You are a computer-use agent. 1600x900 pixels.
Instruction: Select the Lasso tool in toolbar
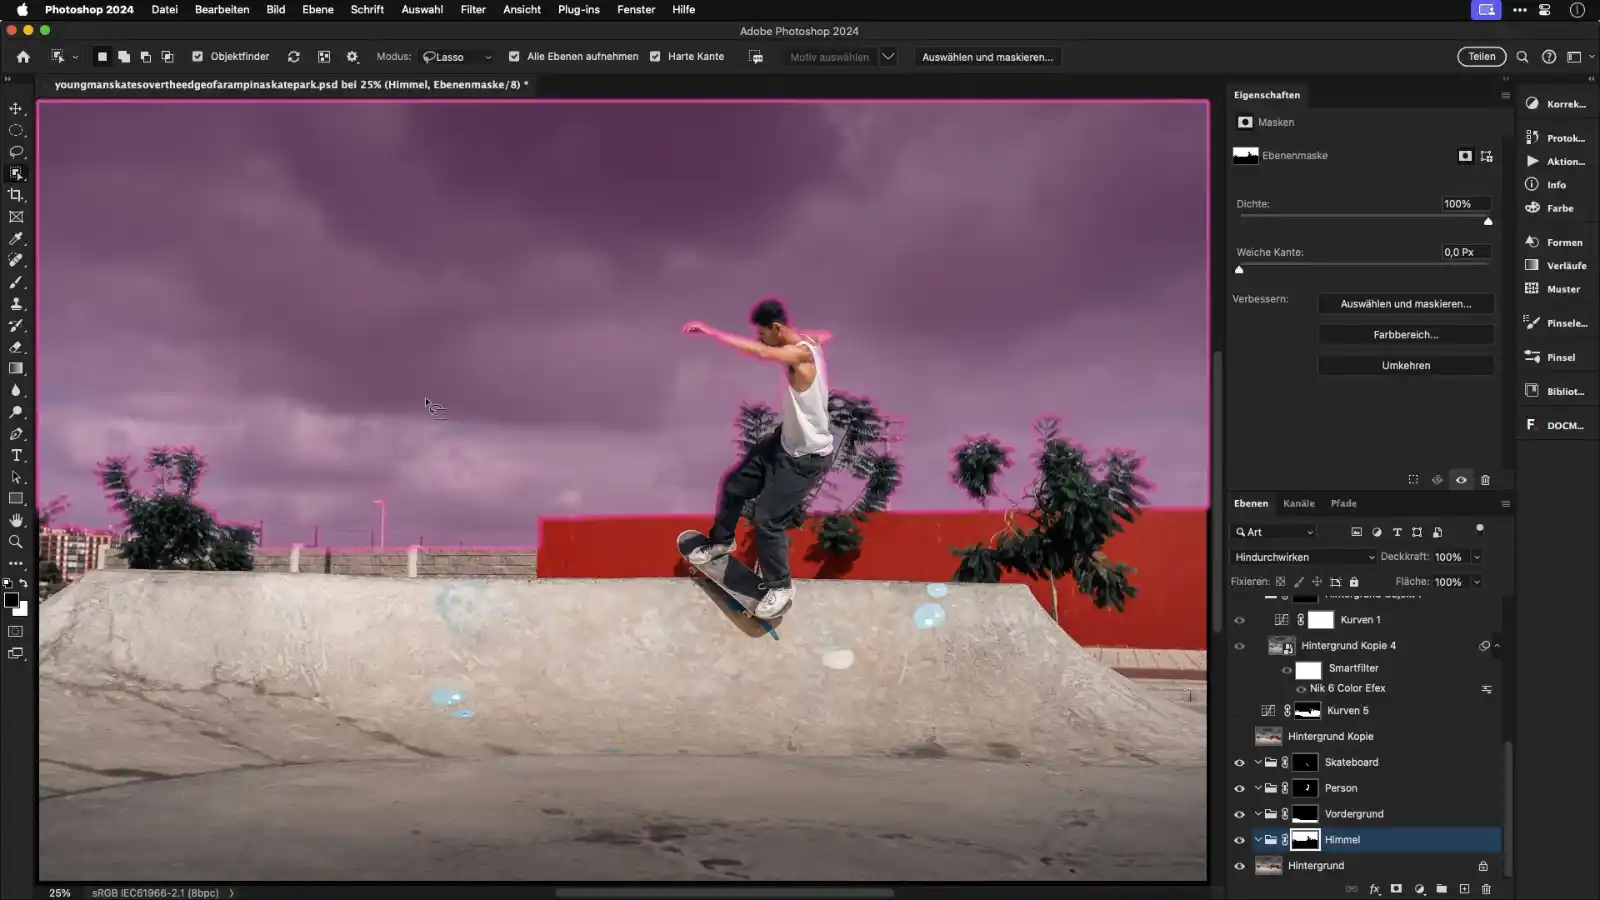click(x=16, y=152)
